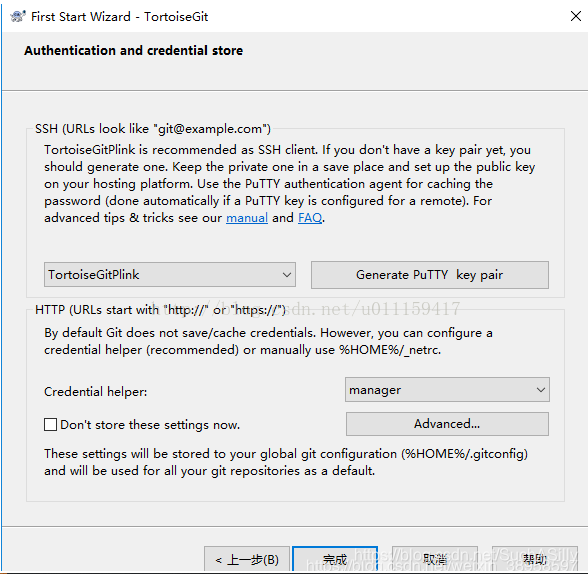Open the TortoiseGitPlink SSH client dropdown
This screenshot has width=588, height=574.
click(x=170, y=274)
